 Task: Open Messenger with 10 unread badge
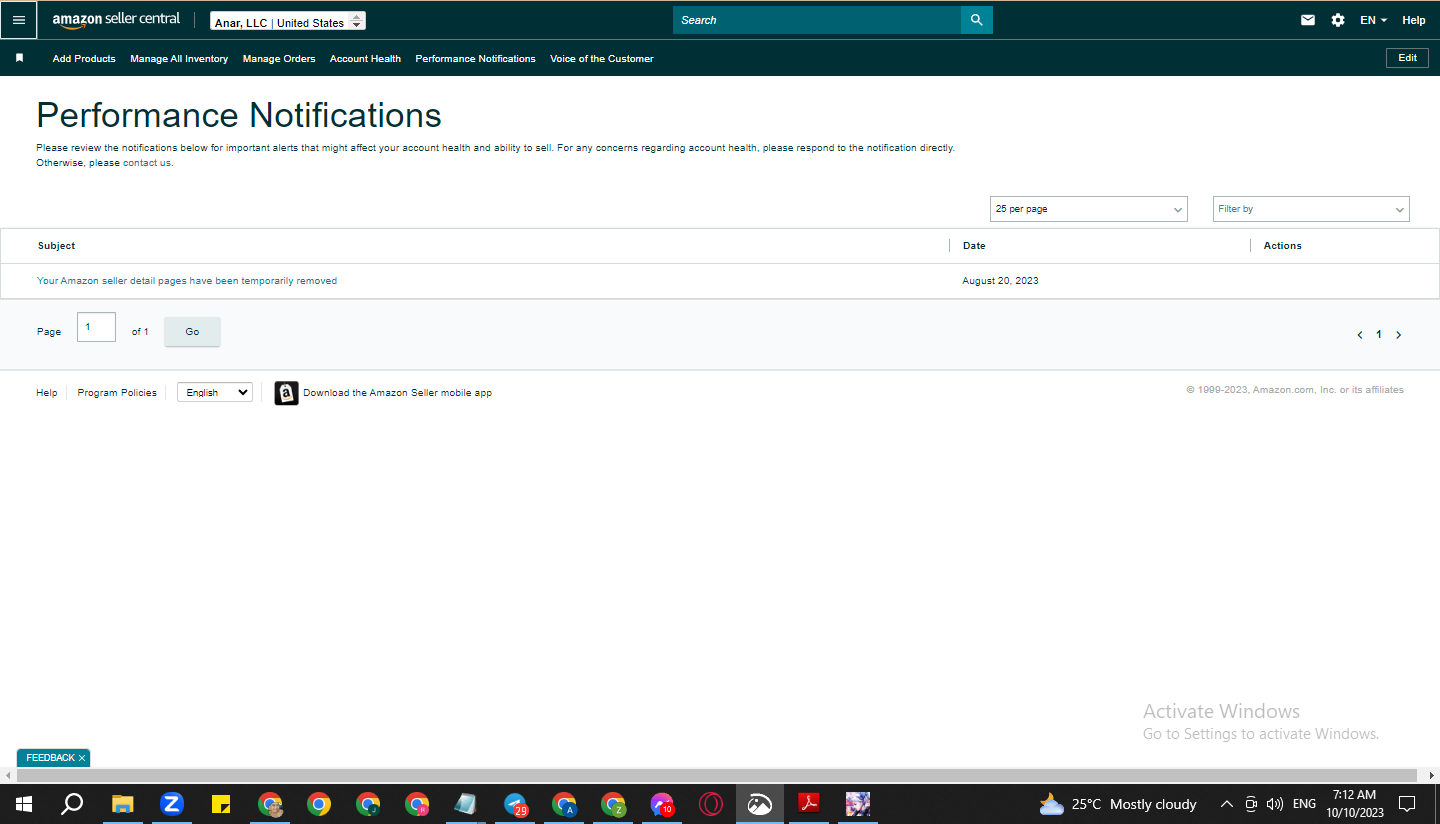[x=662, y=804]
